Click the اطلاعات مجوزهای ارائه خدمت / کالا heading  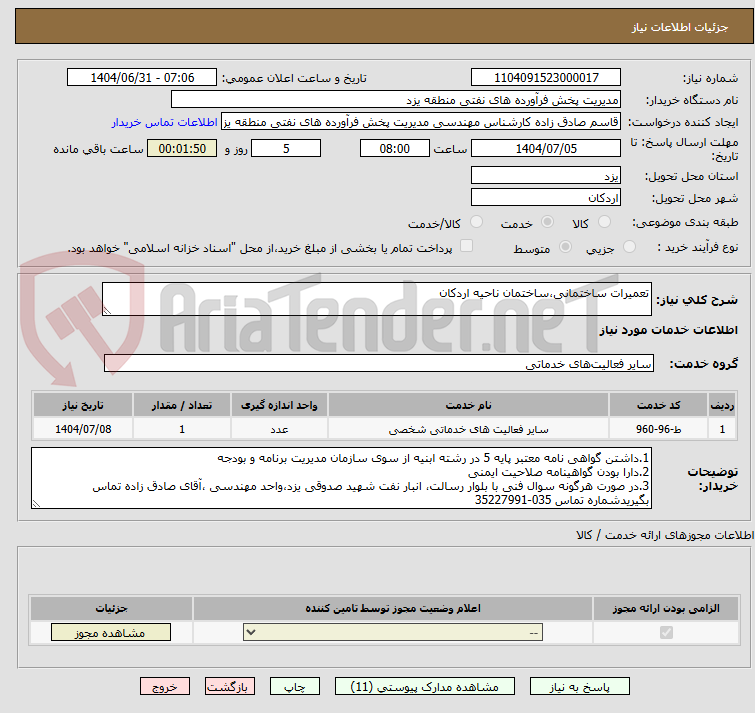pyautogui.click(x=665, y=535)
